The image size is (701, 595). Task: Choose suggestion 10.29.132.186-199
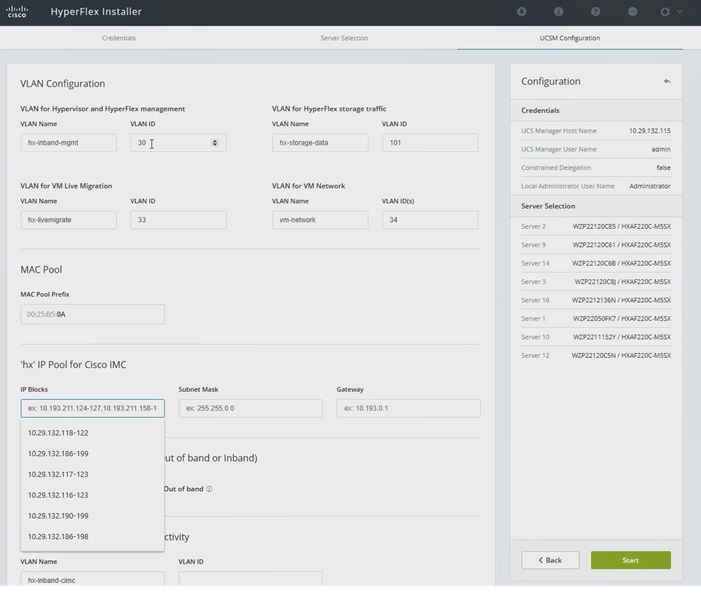[x=92, y=453]
